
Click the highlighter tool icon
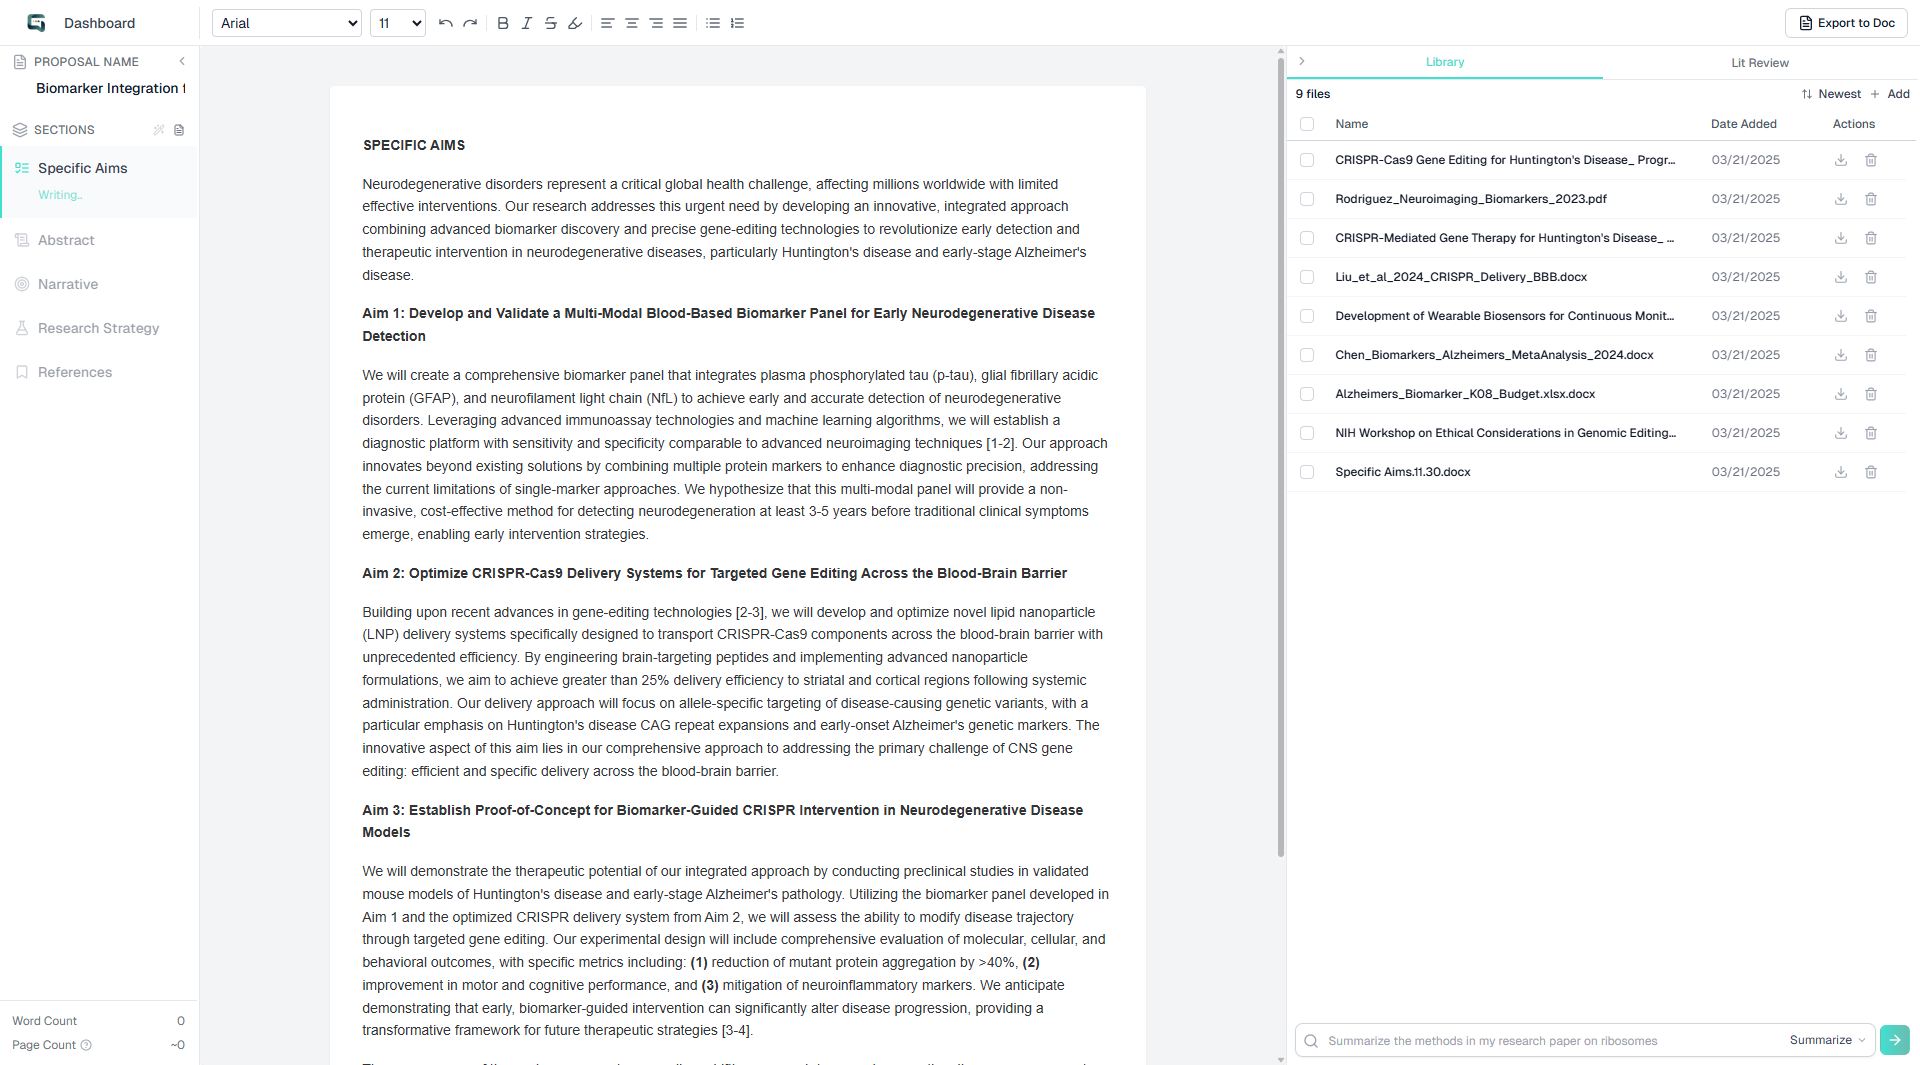click(575, 23)
